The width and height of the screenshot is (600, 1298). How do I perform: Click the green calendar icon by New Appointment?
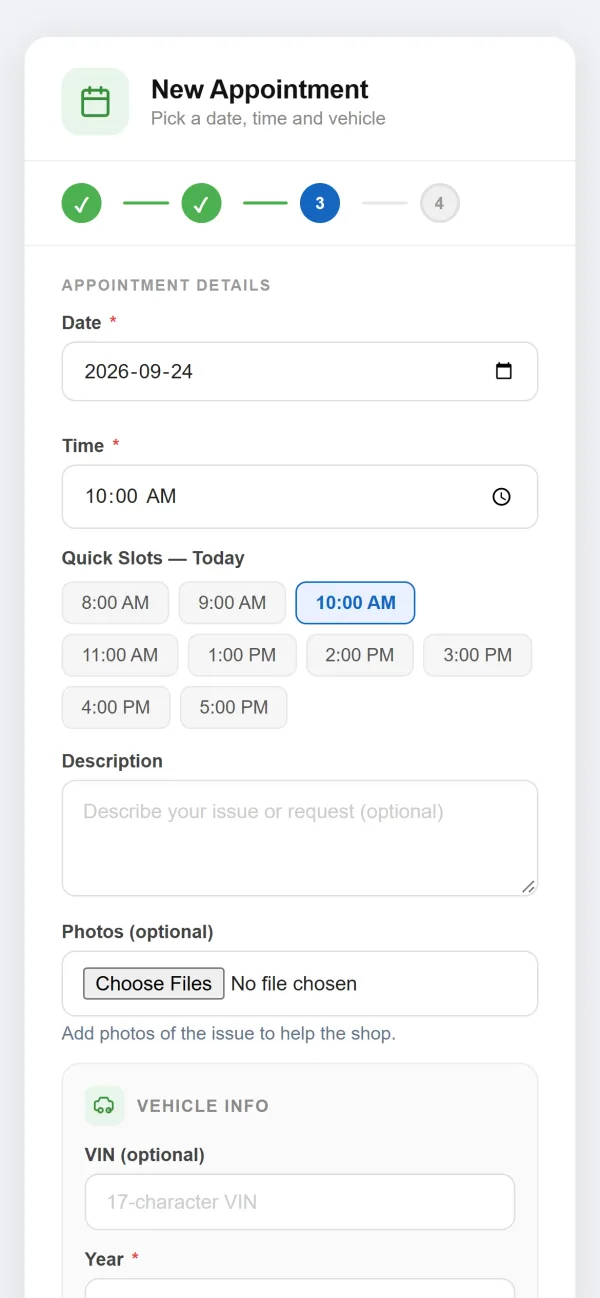95,101
